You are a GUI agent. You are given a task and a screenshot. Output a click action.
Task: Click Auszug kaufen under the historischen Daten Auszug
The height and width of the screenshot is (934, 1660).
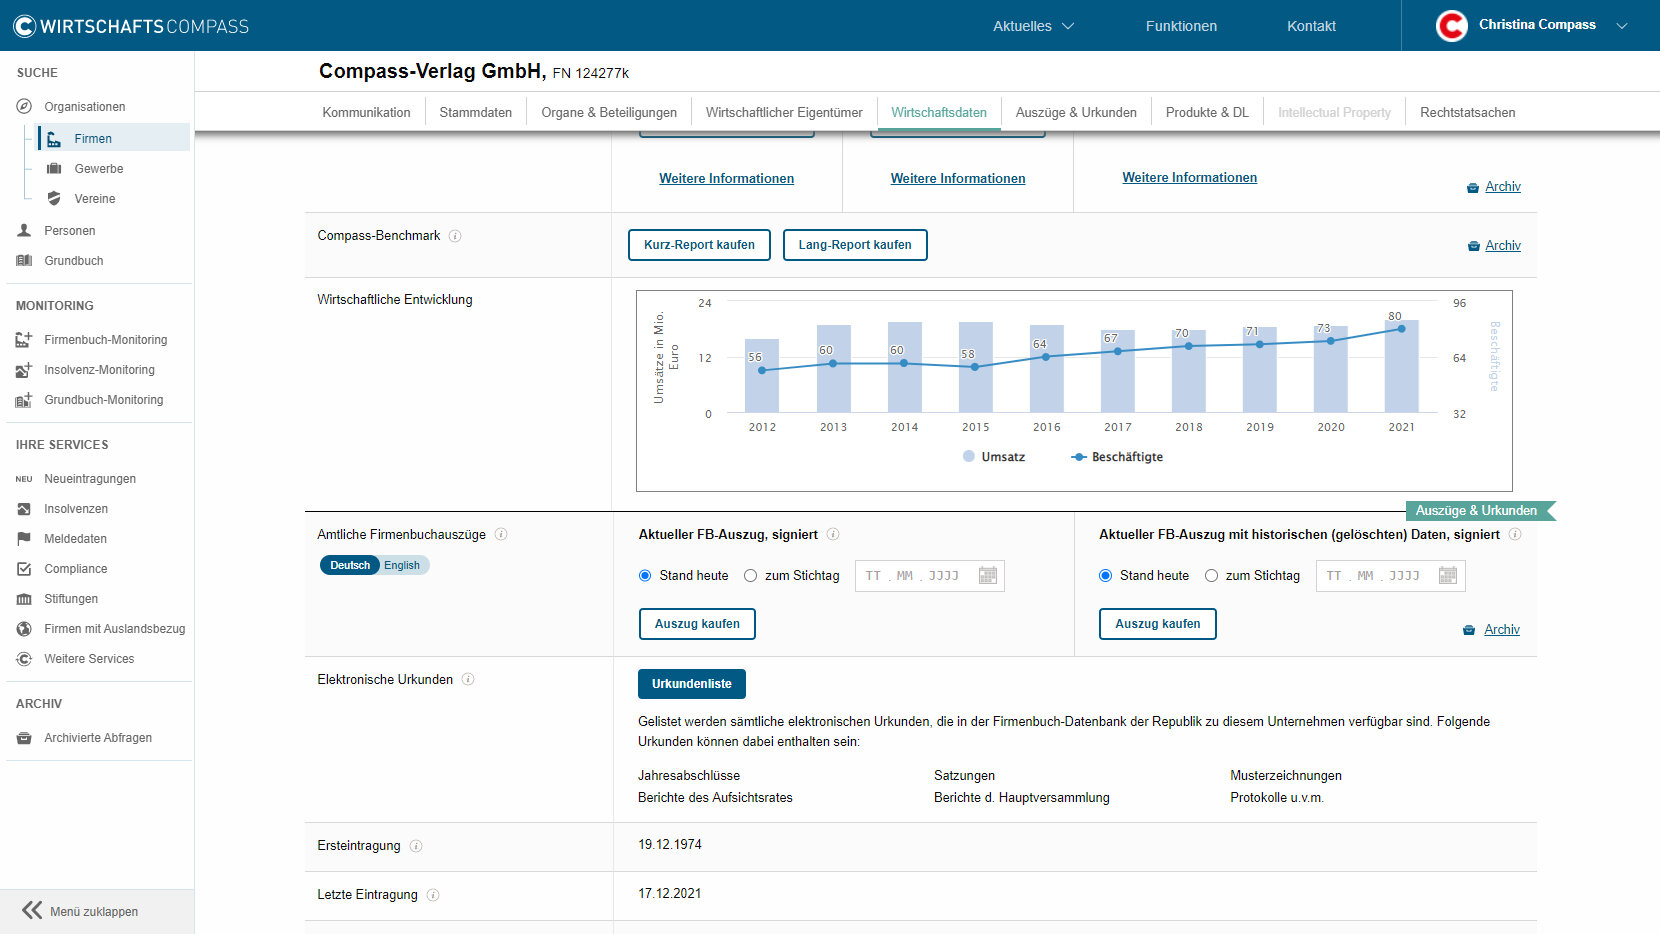[1158, 624]
